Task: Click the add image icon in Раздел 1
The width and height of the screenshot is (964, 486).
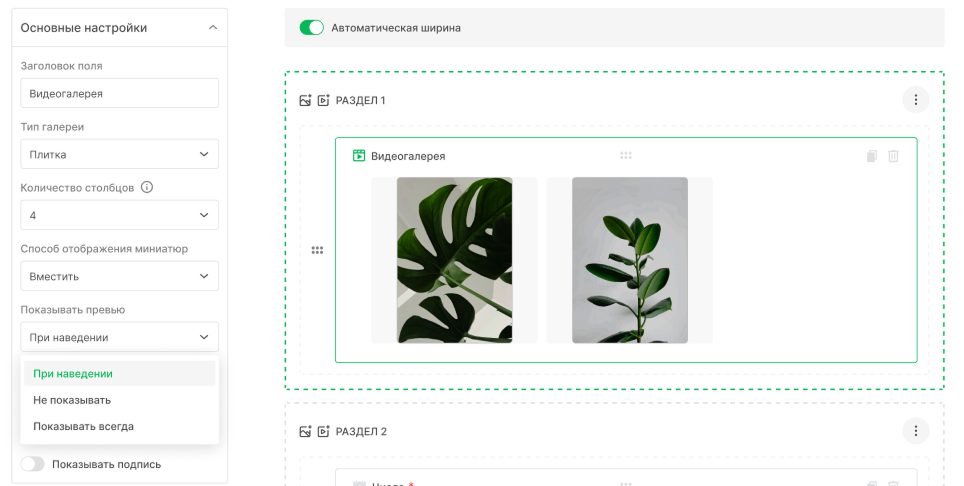Action: [x=306, y=100]
